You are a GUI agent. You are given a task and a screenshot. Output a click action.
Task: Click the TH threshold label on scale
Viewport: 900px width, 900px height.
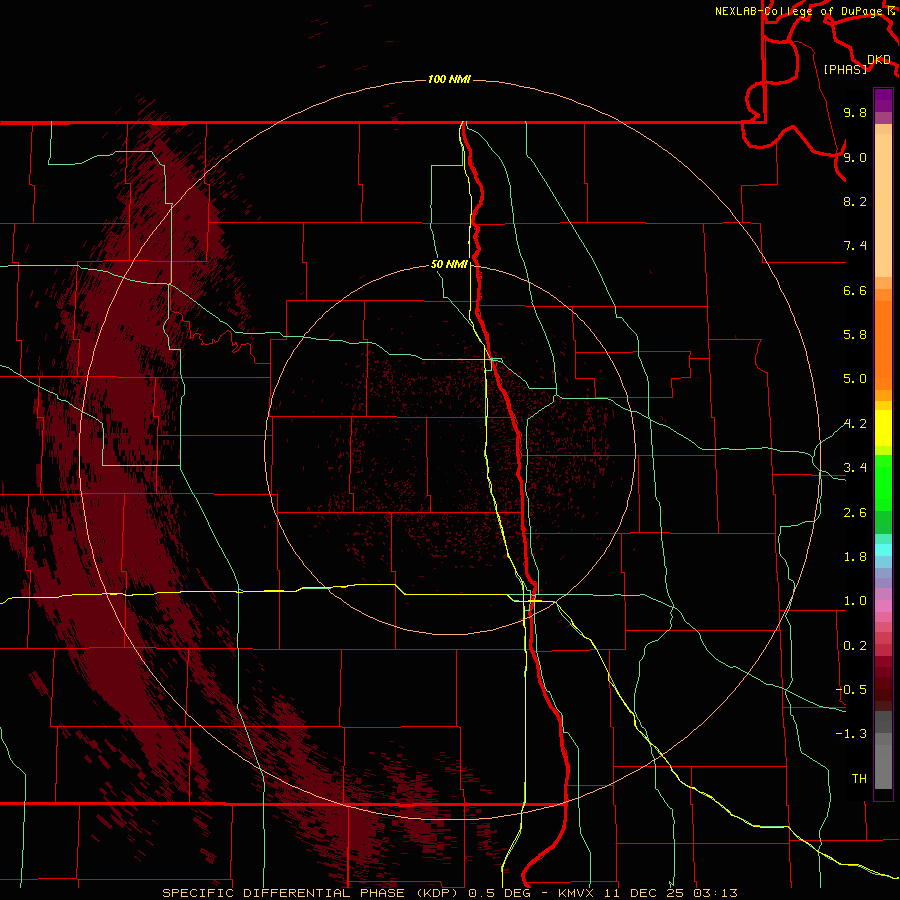pyautogui.click(x=859, y=779)
